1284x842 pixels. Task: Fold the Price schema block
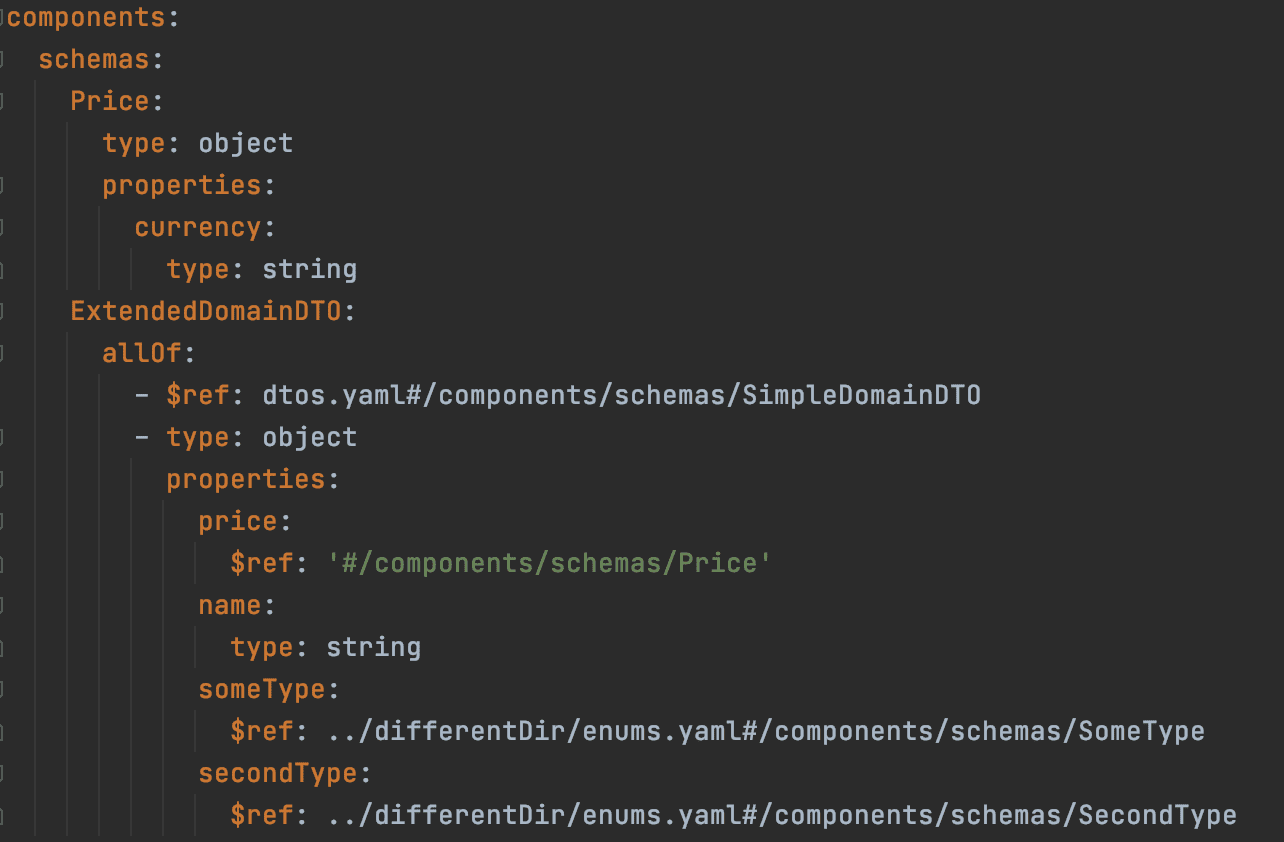3,101
